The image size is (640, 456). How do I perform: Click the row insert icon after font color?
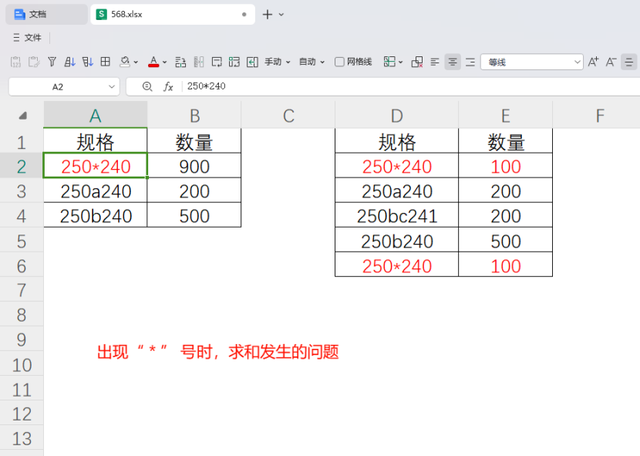(x=180, y=62)
